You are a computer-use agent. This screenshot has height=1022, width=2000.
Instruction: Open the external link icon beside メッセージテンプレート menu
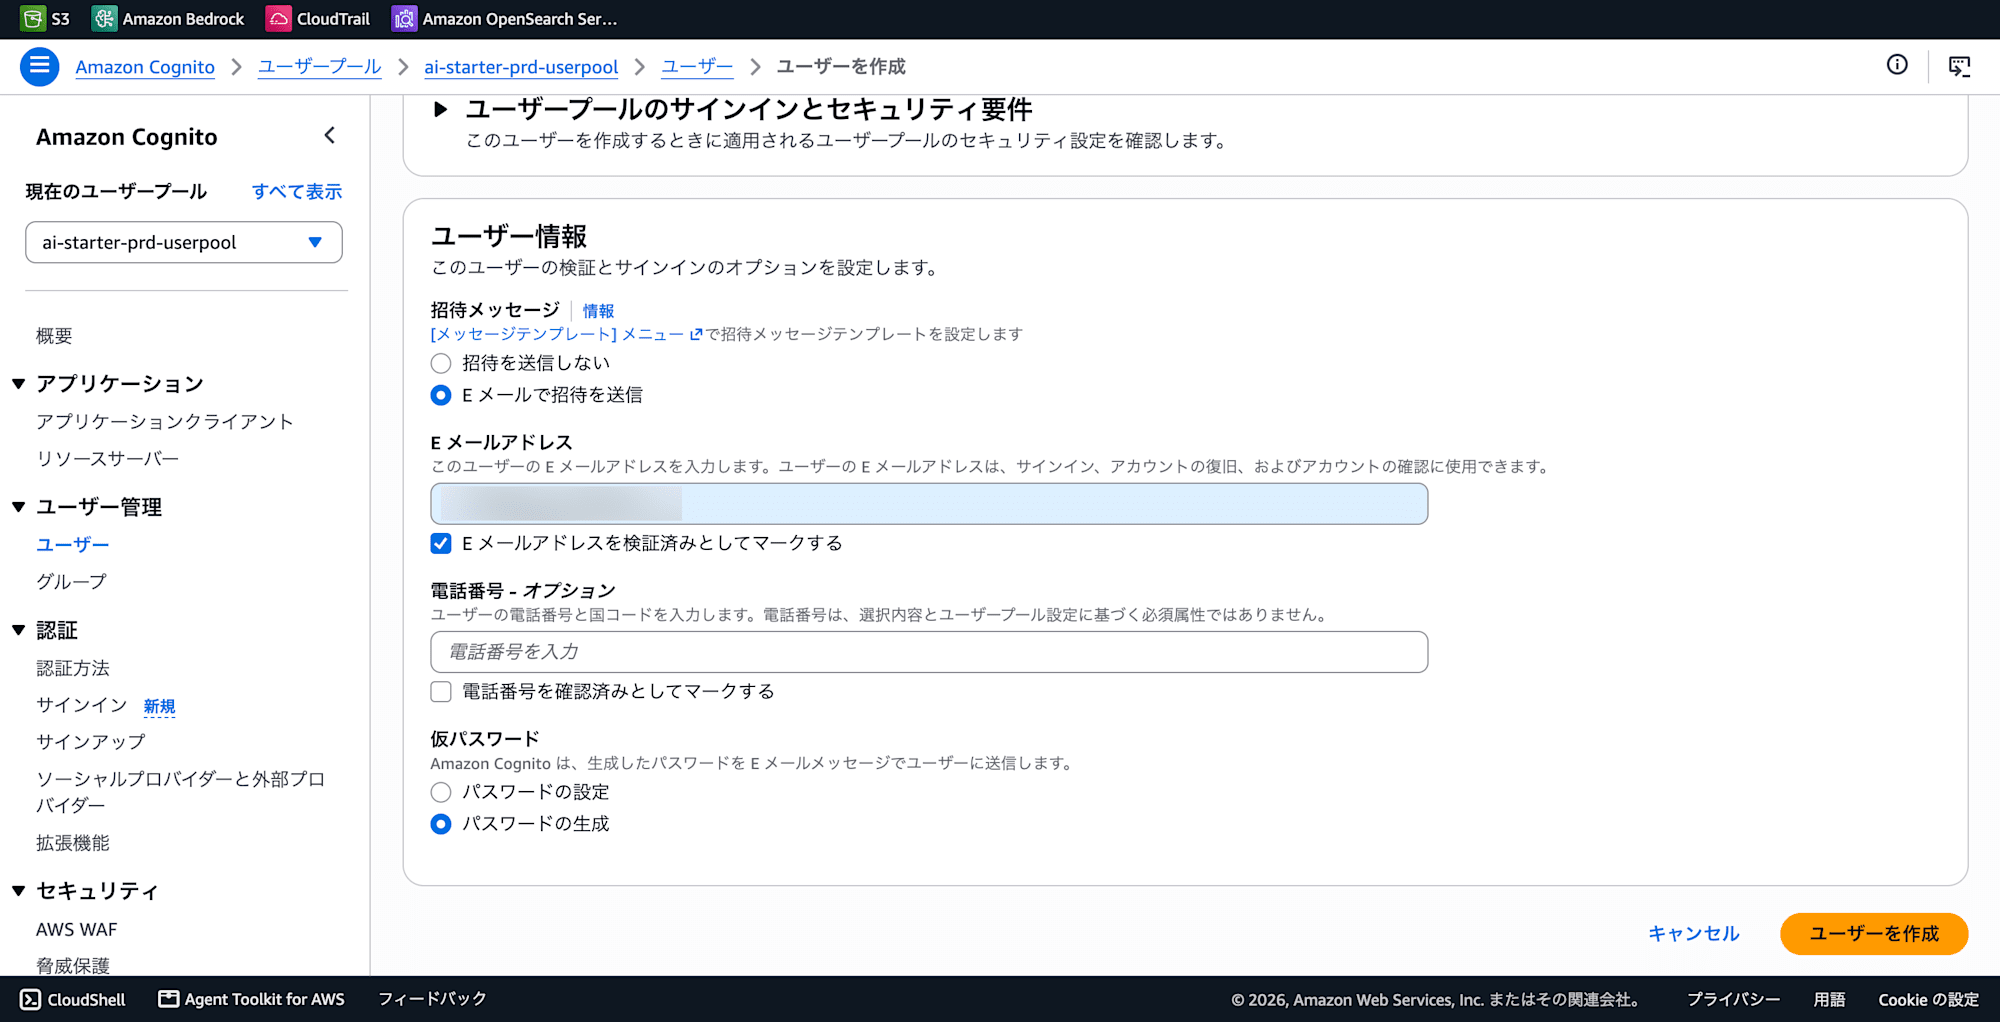(x=696, y=334)
